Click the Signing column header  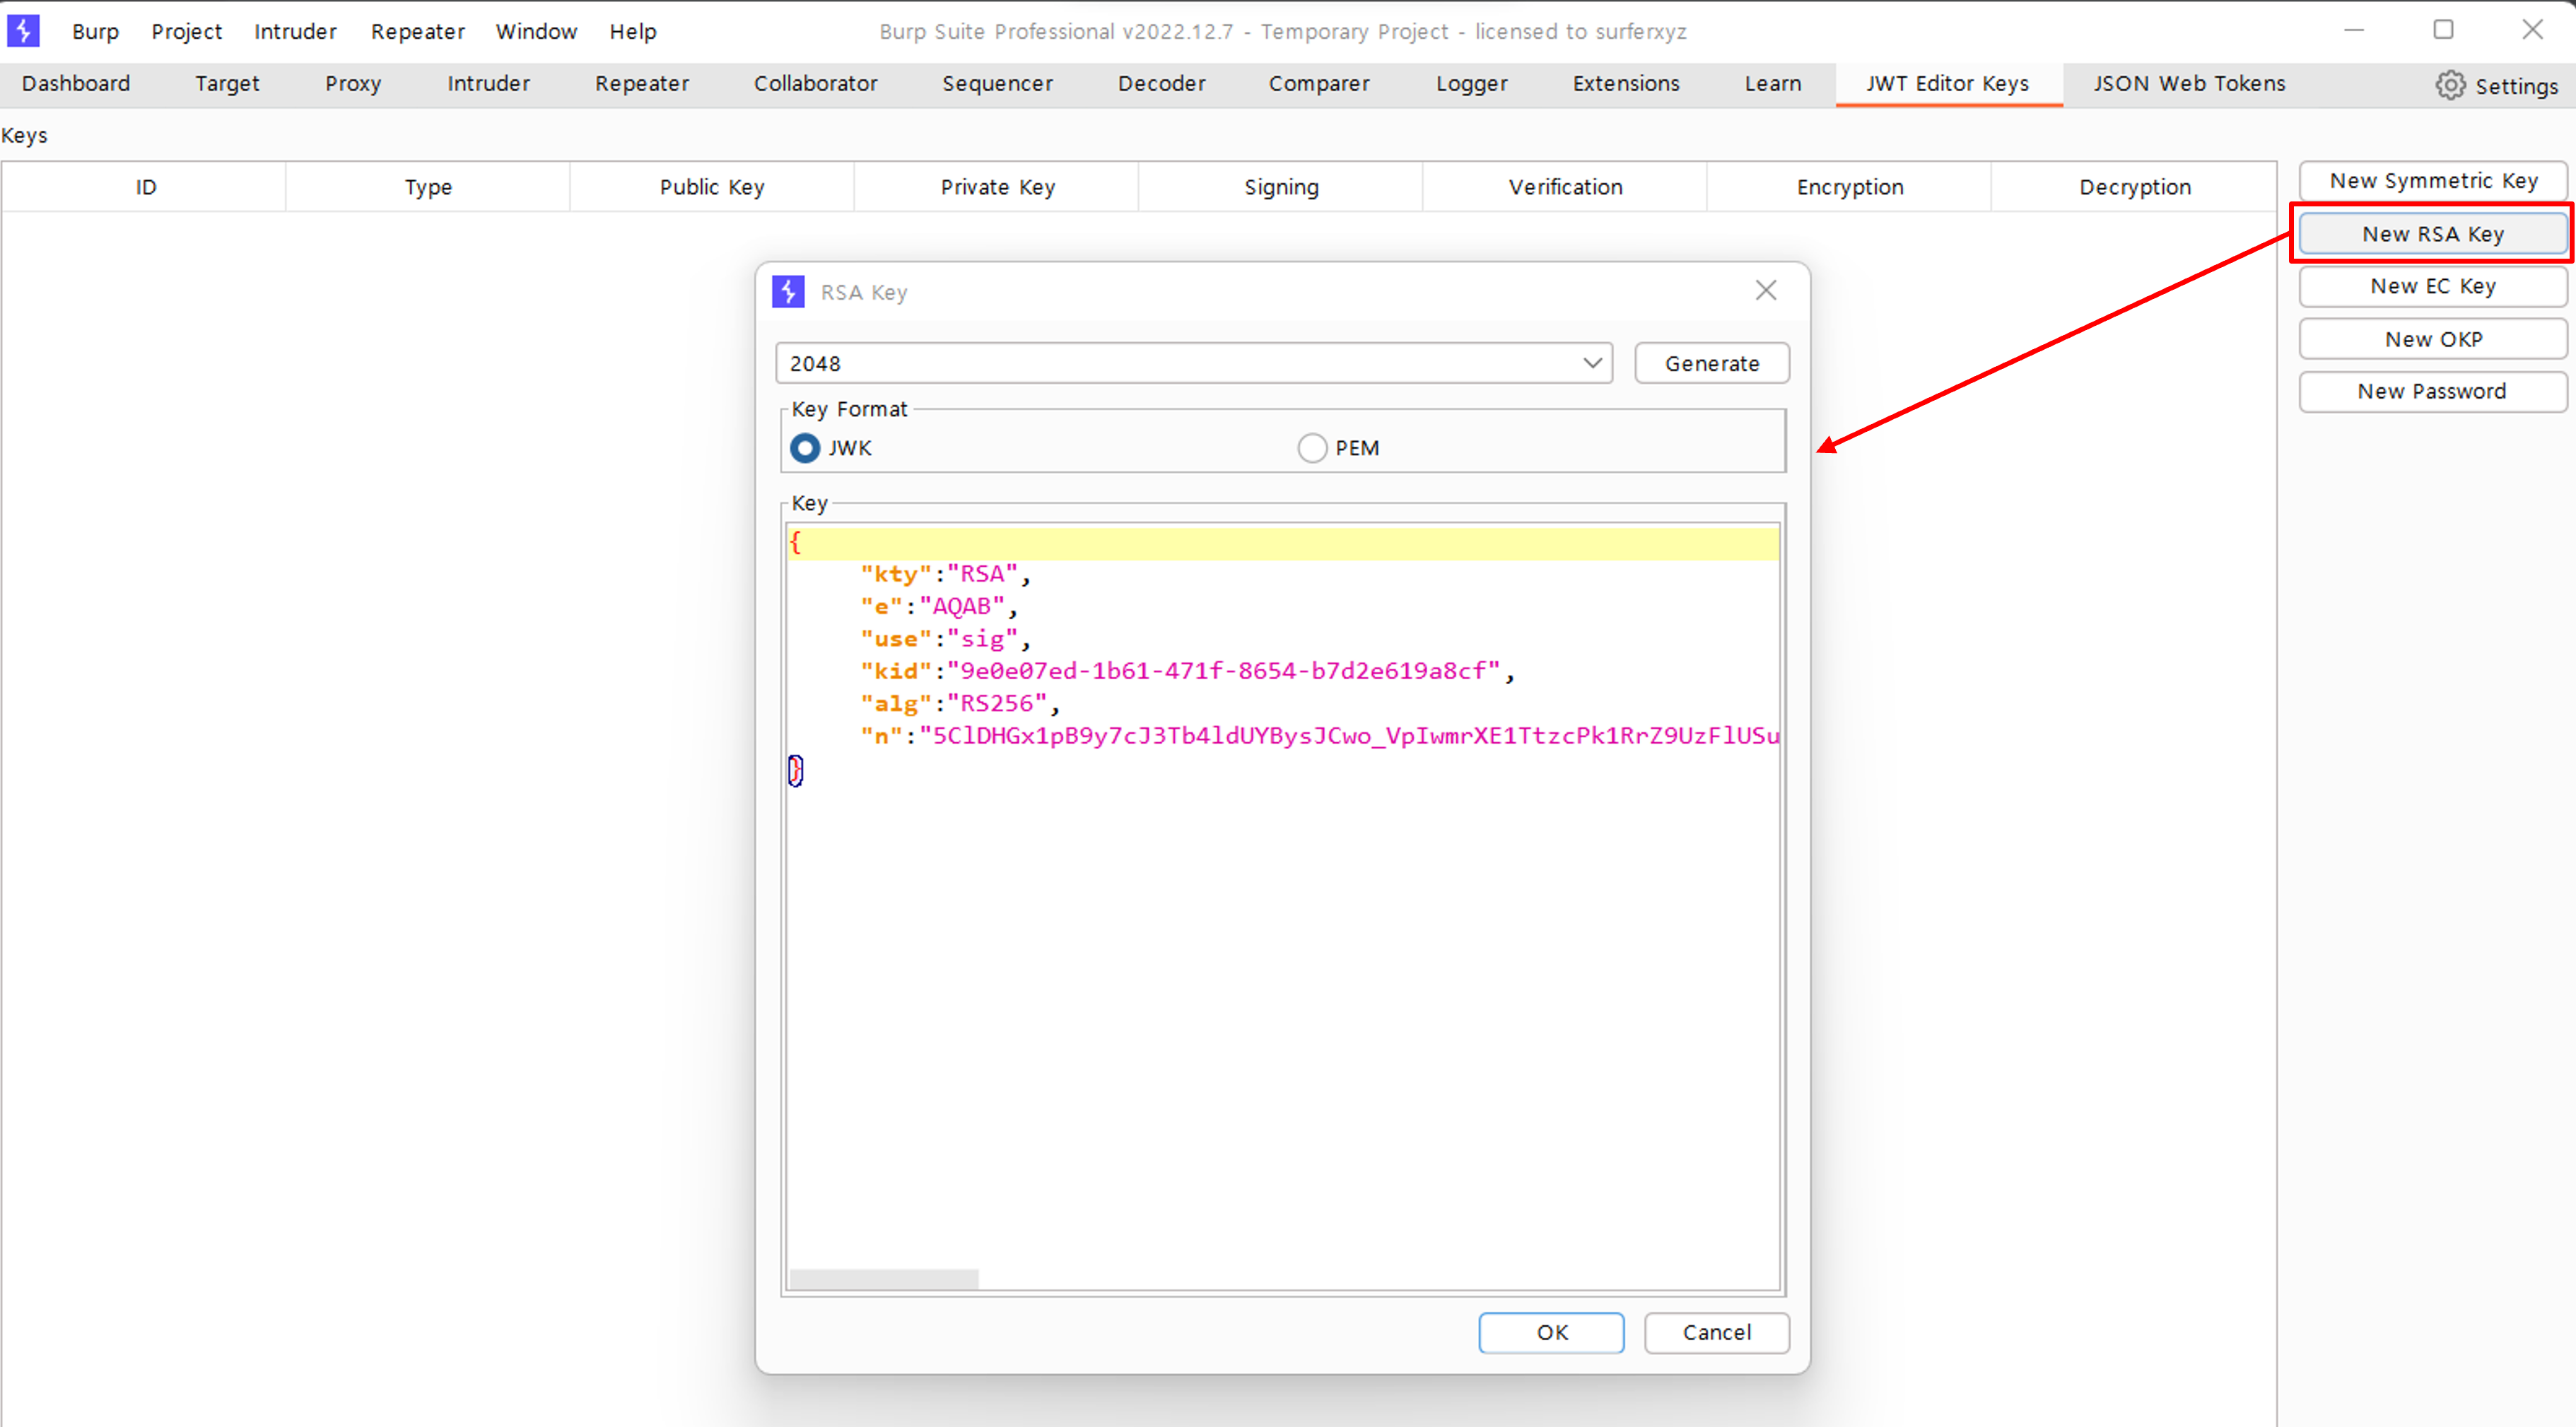1281,187
